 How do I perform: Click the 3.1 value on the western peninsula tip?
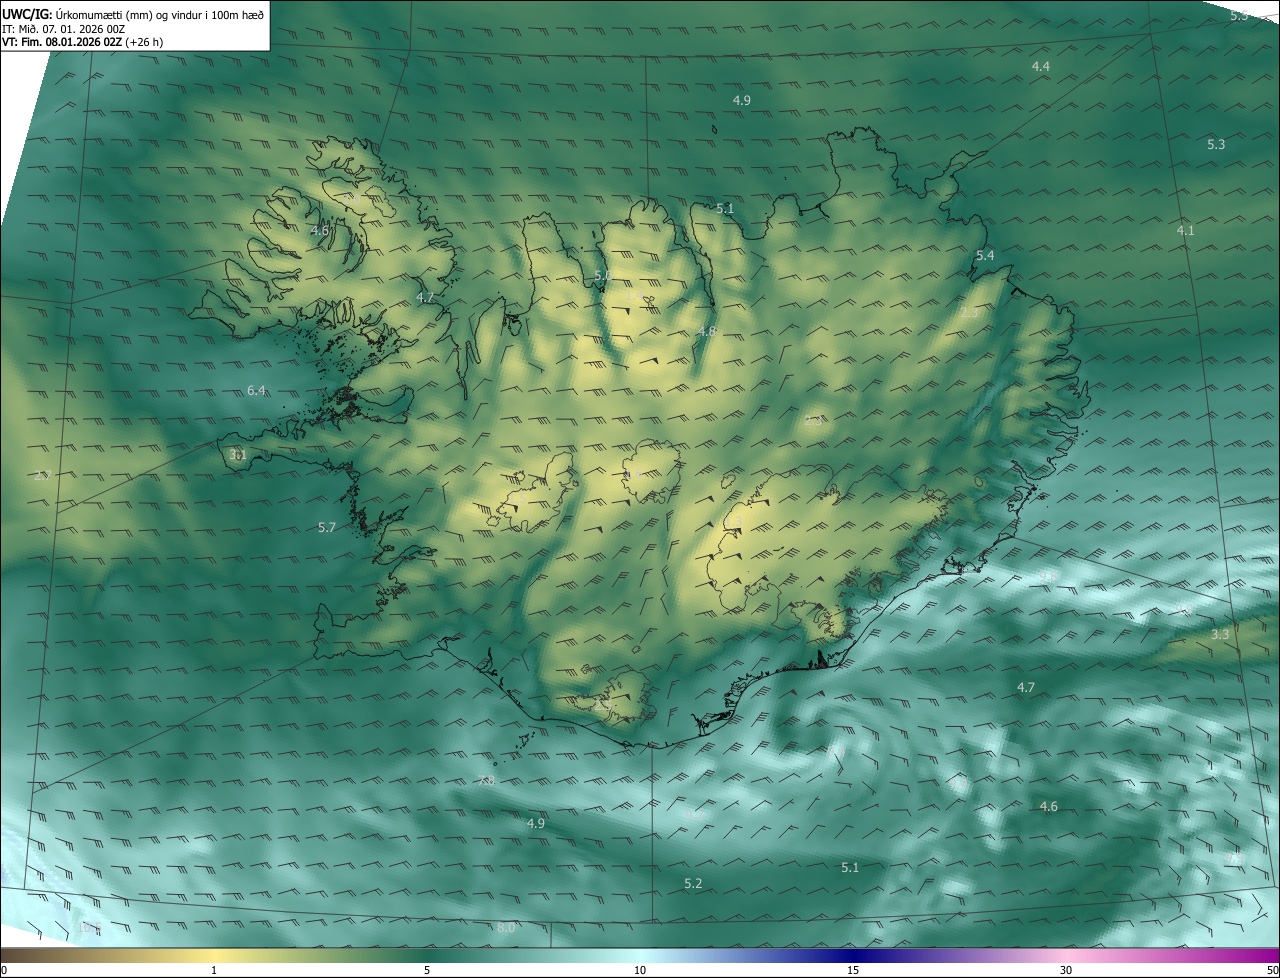[237, 454]
